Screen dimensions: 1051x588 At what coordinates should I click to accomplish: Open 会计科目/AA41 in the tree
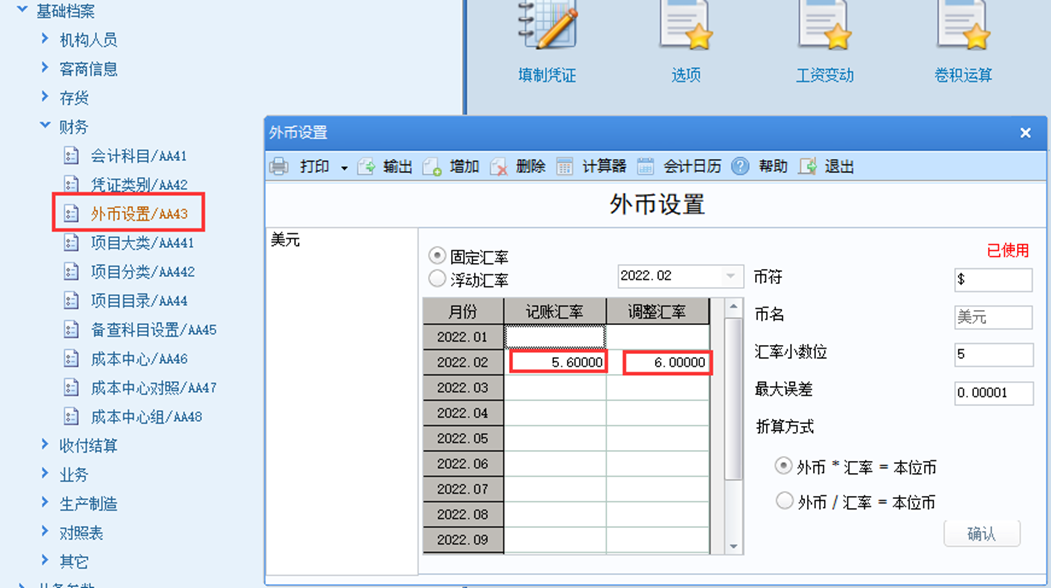coord(138,156)
